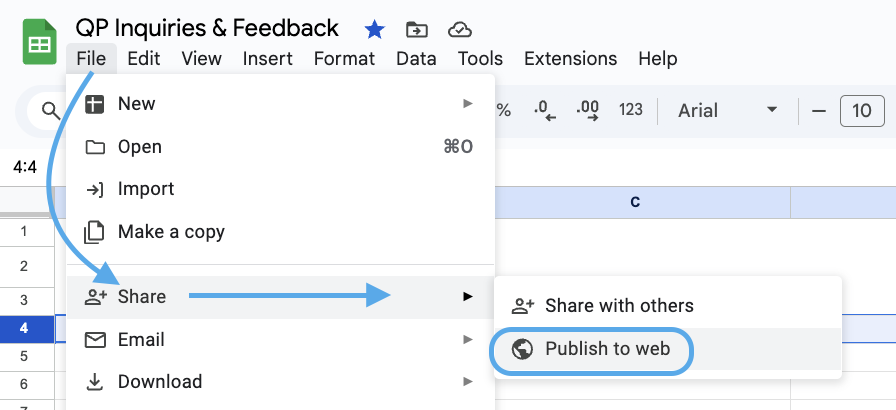This screenshot has height=410, width=896.
Task: Open the Insert menu
Action: point(267,59)
